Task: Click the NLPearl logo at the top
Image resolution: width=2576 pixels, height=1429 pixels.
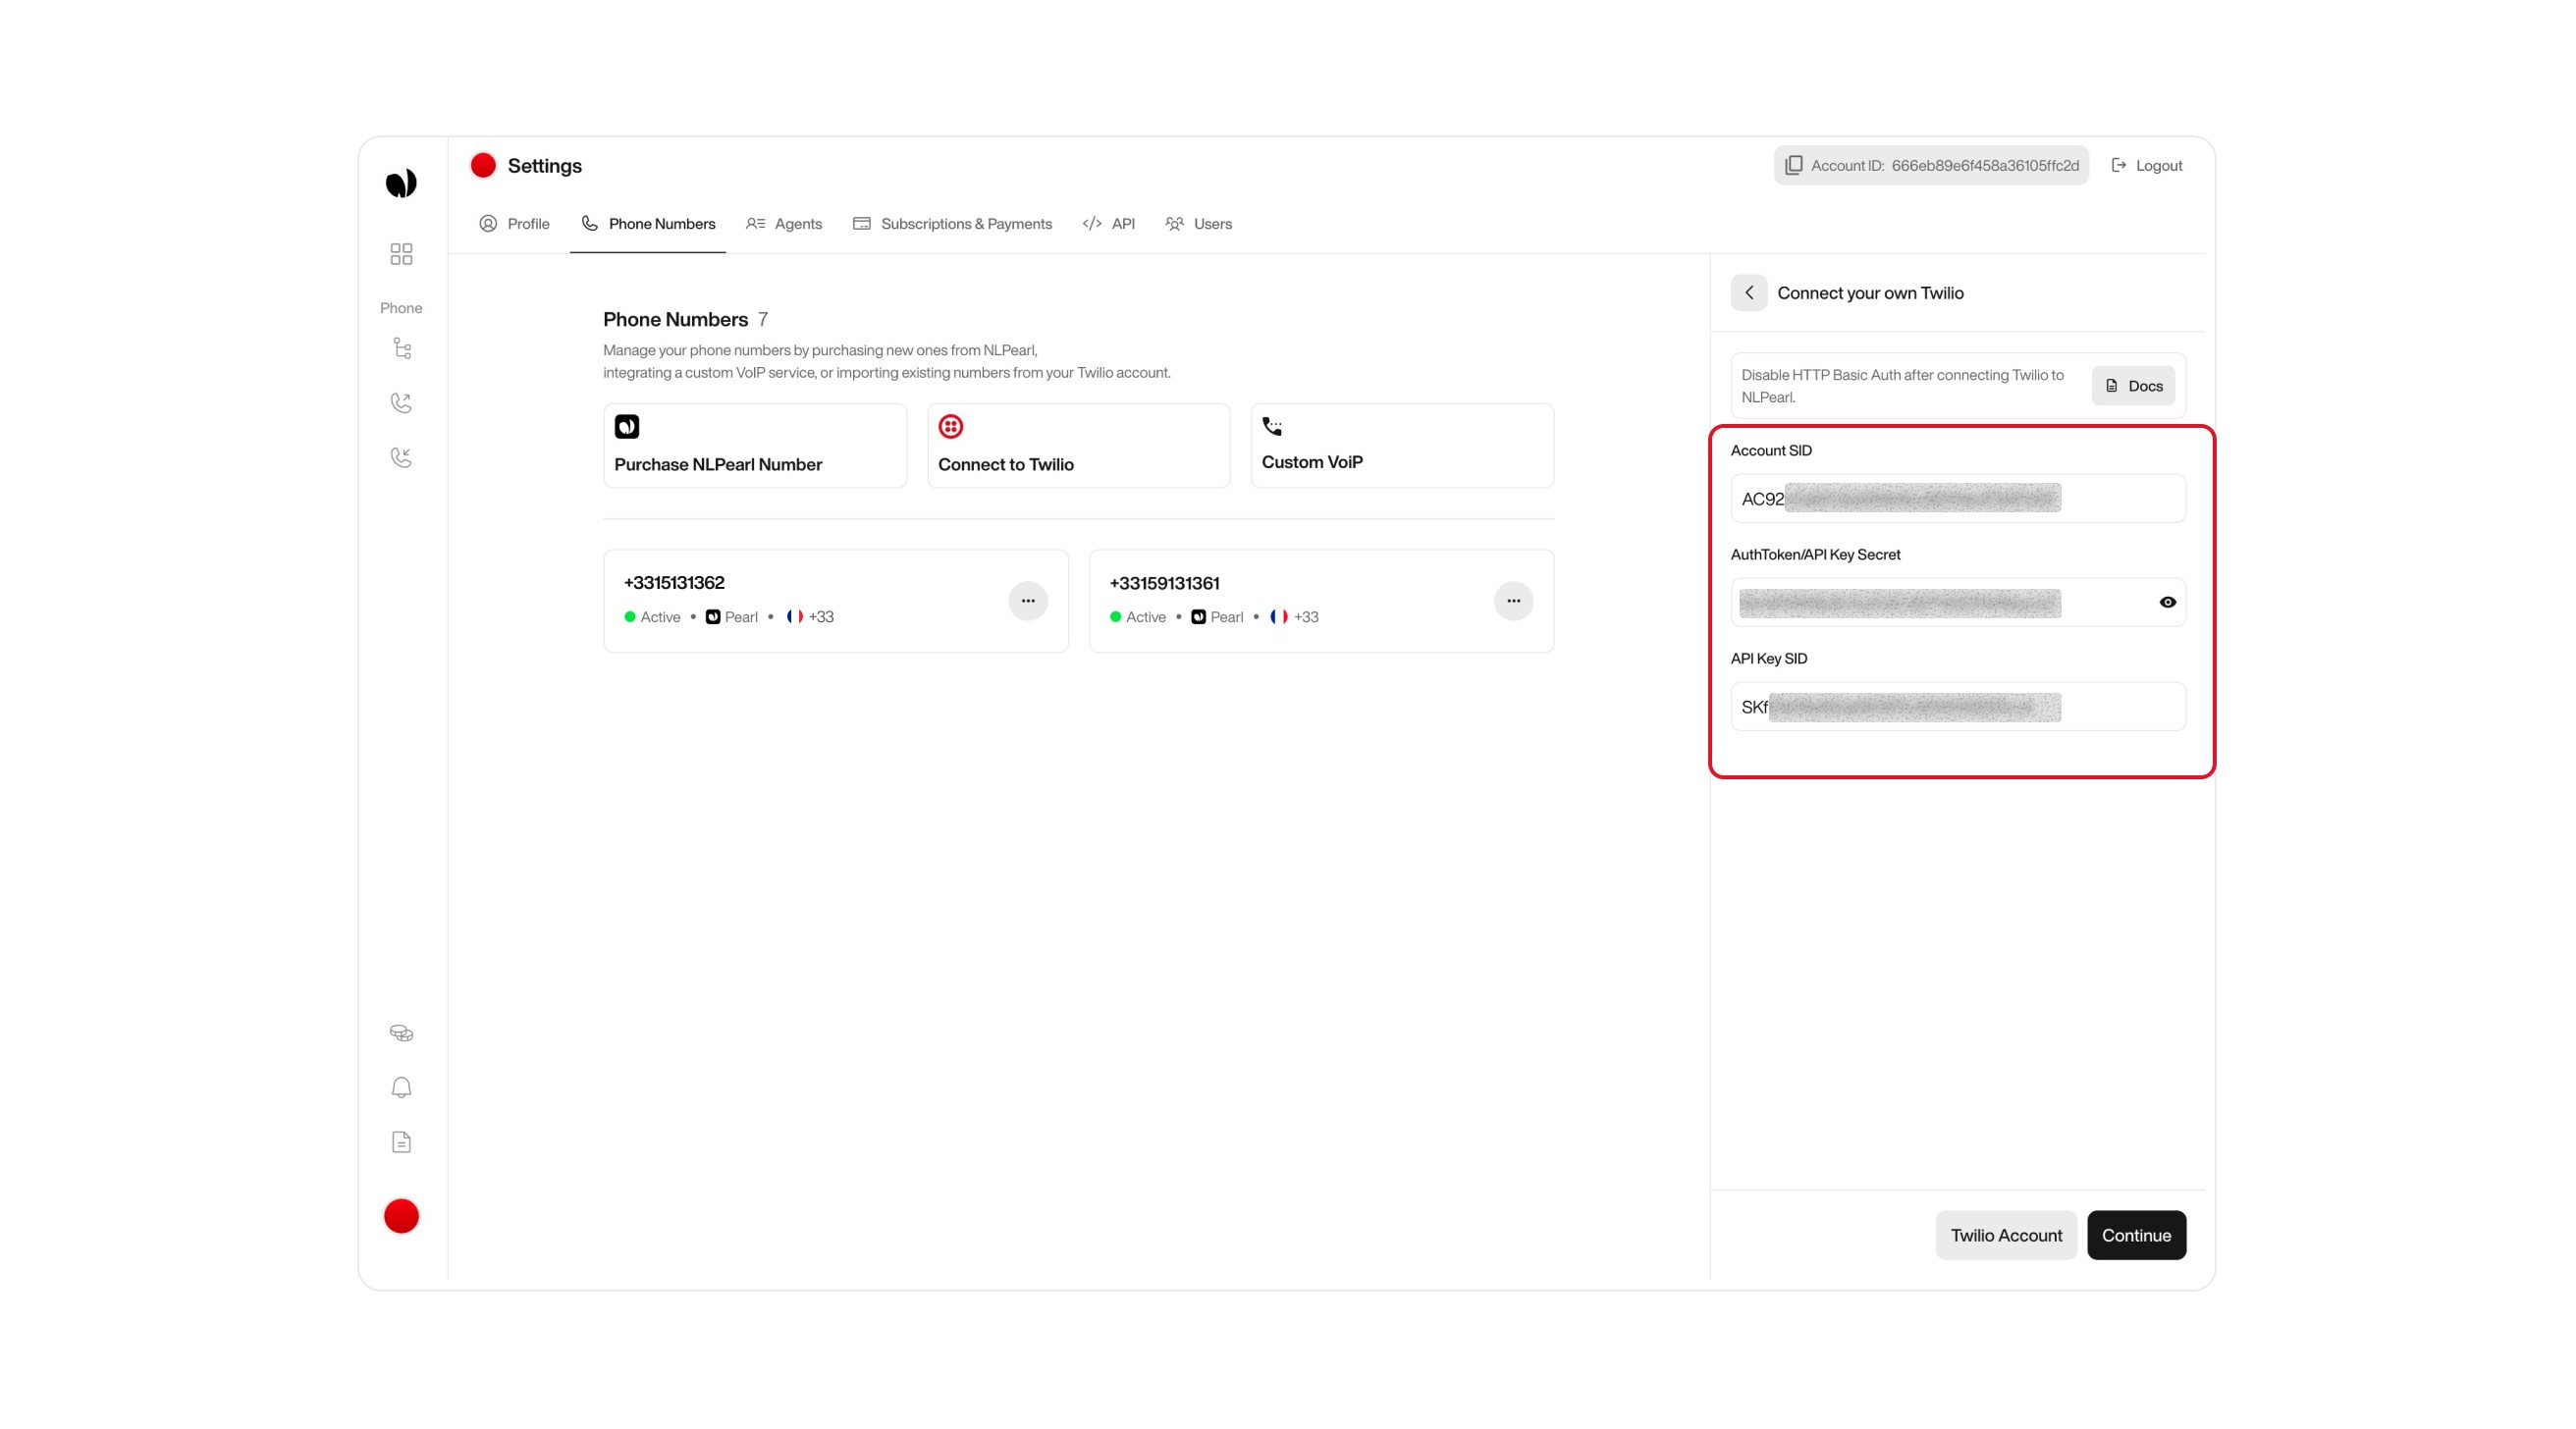Action: click(401, 182)
